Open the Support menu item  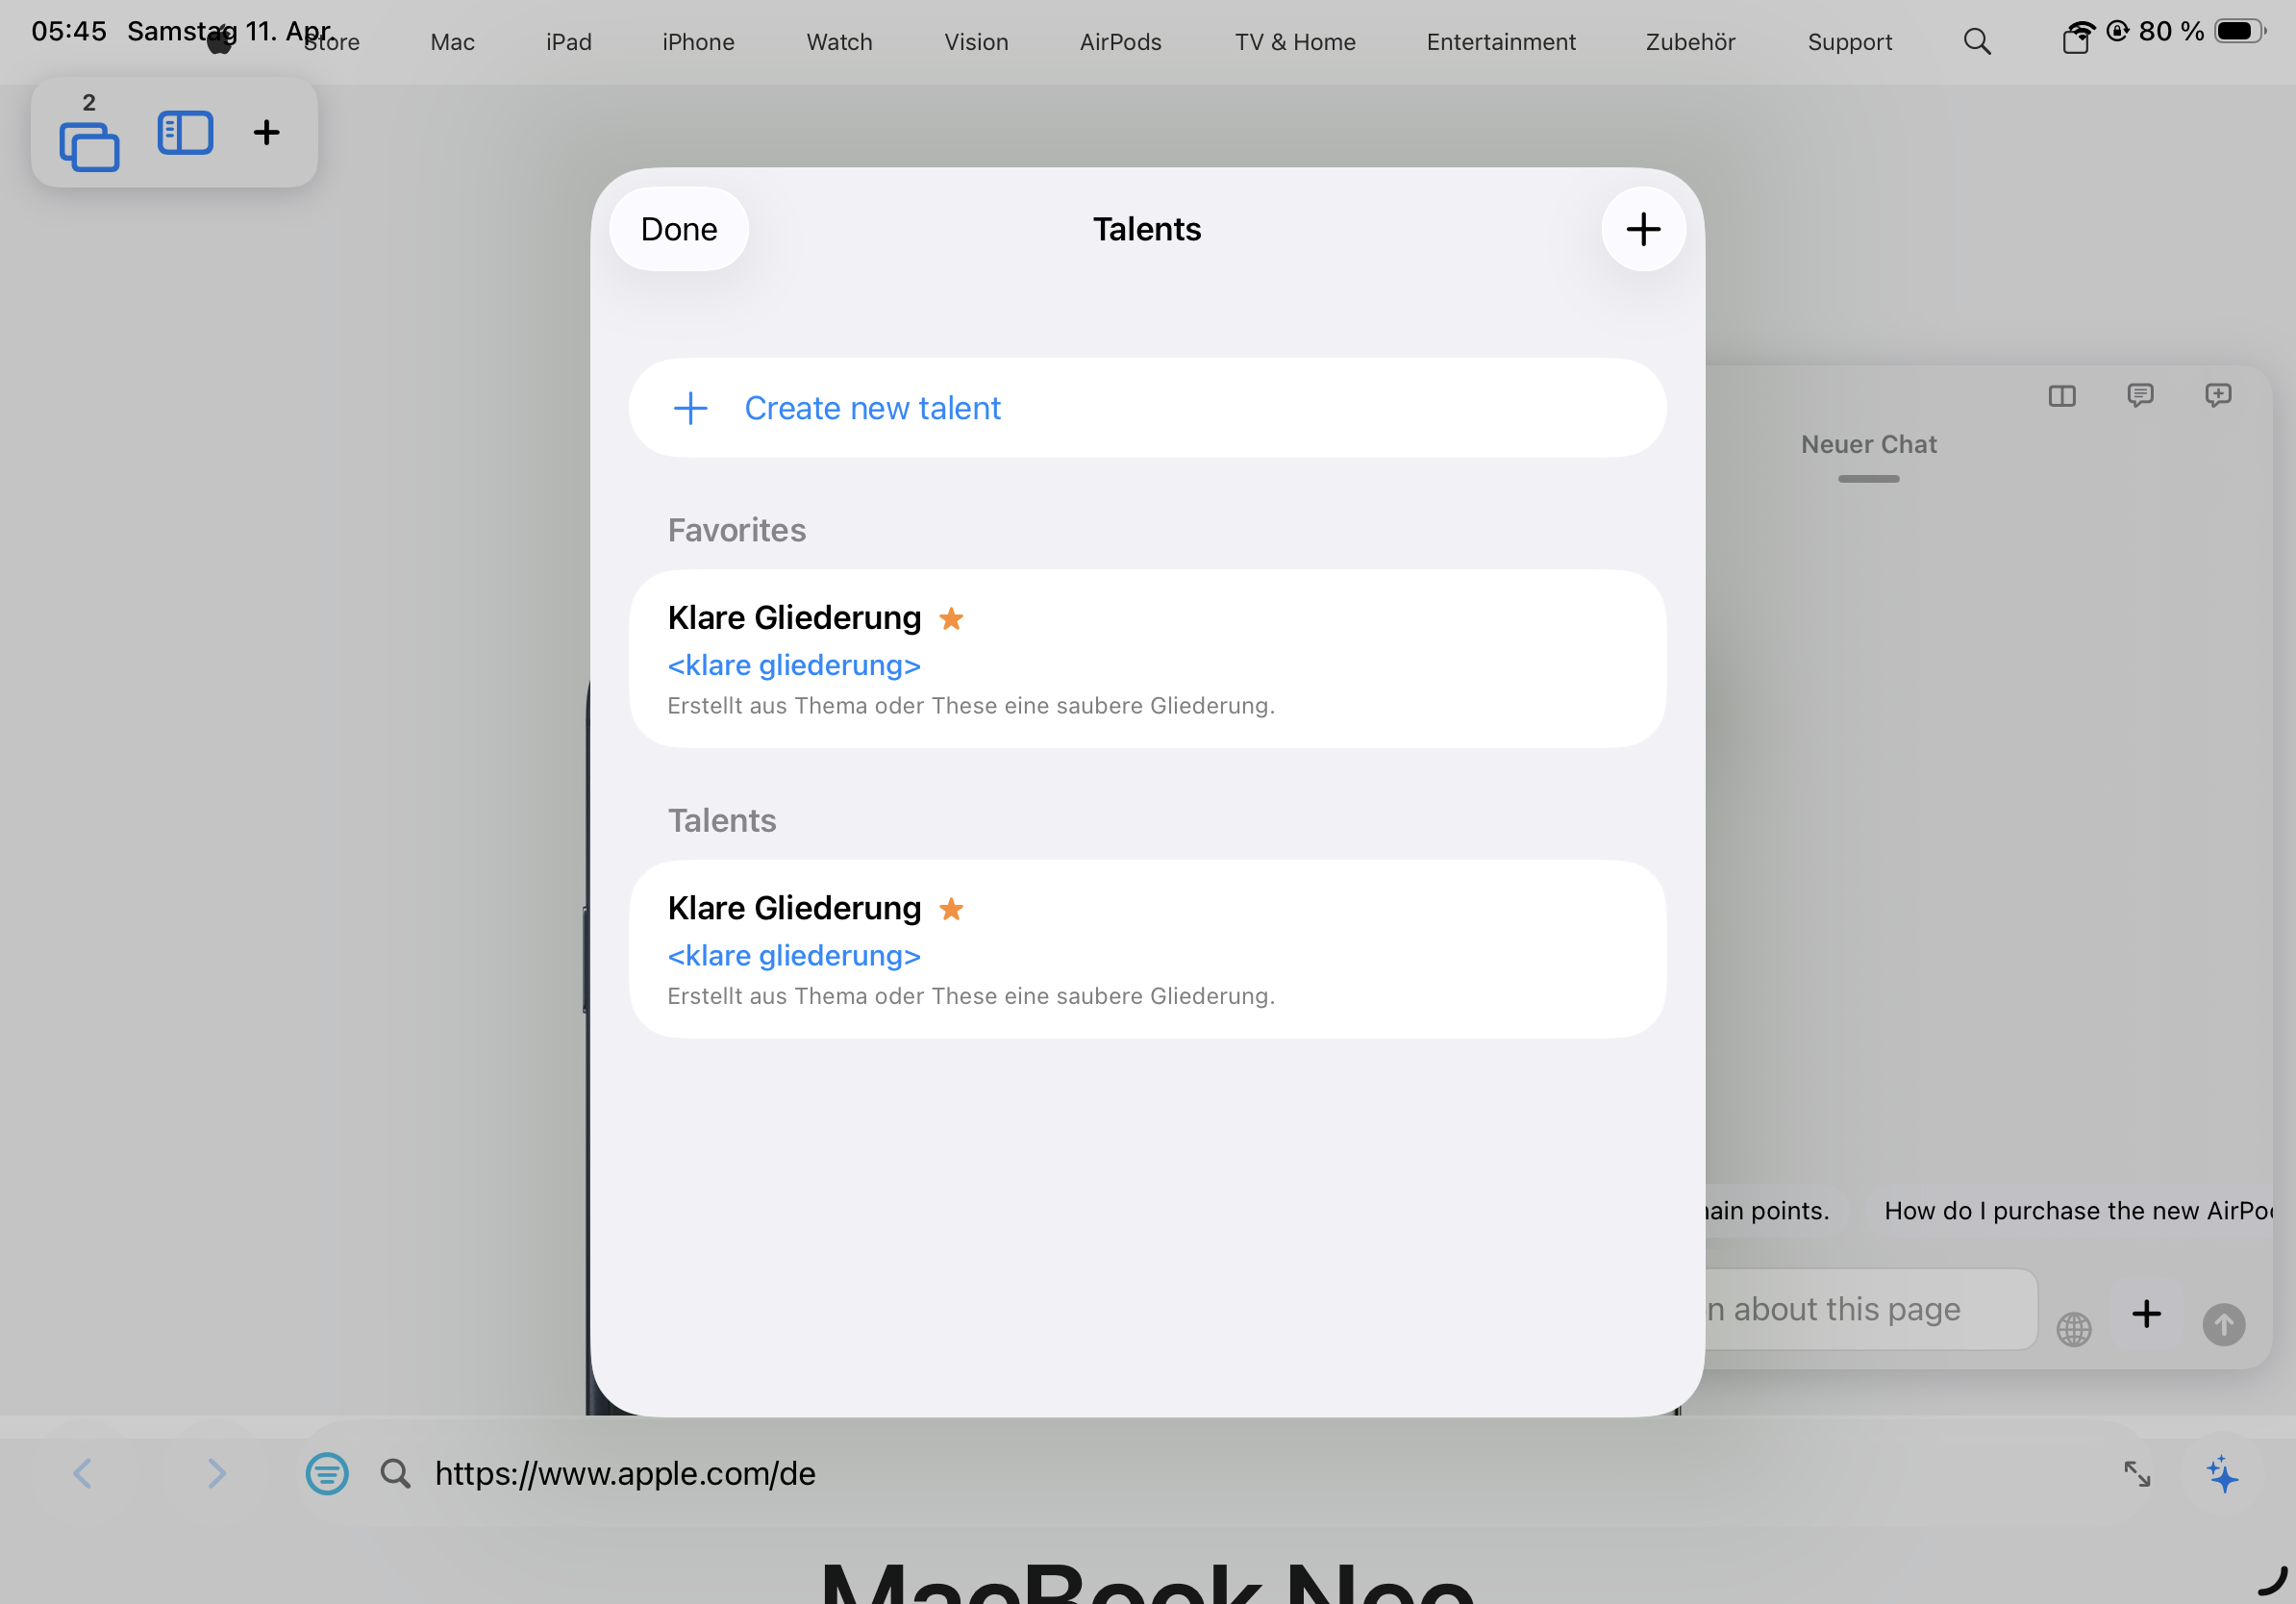tap(1849, 42)
